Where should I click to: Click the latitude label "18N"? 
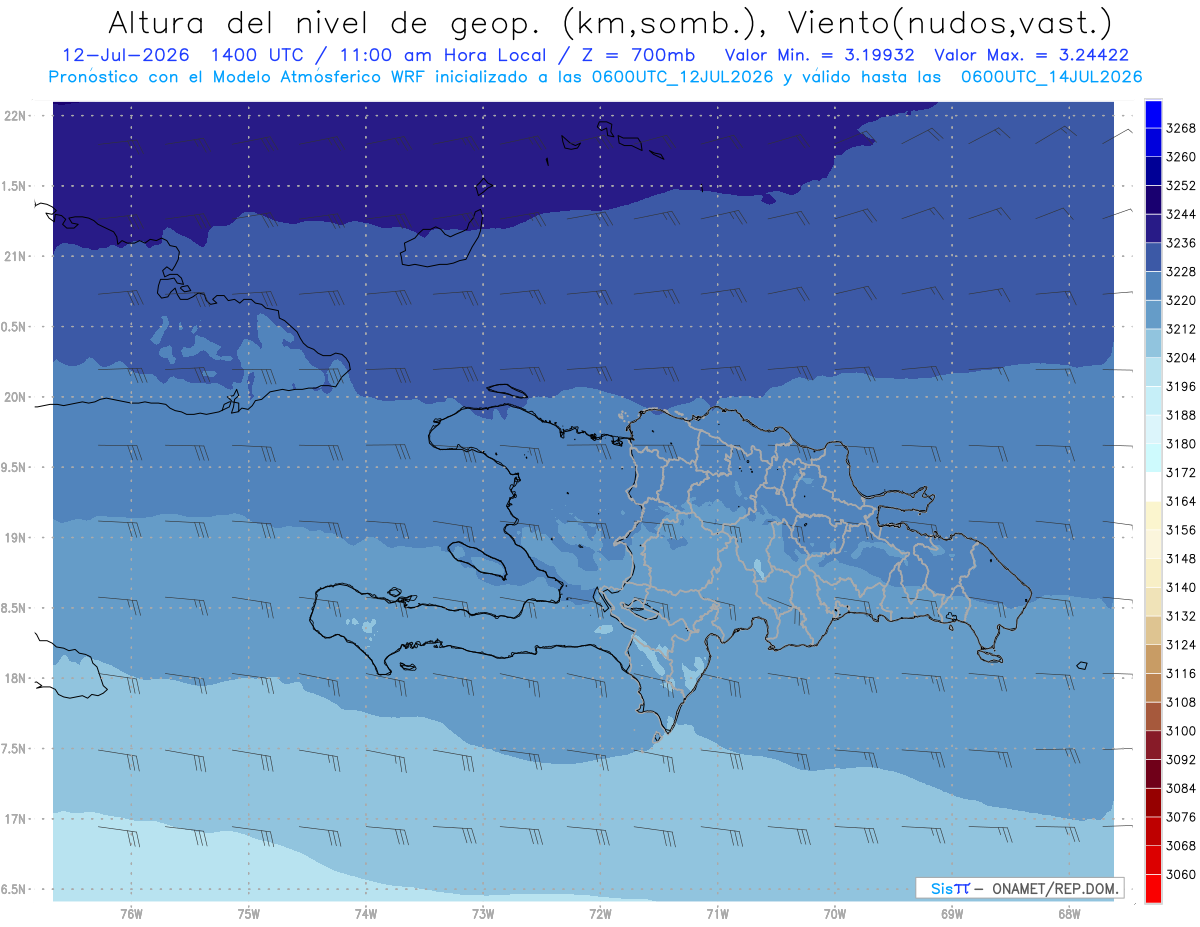click(x=16, y=678)
